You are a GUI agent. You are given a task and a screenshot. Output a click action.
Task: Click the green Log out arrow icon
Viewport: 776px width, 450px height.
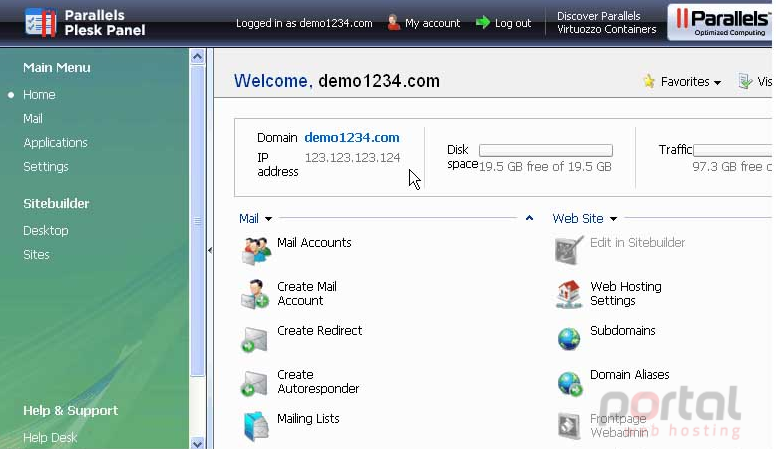[483, 23]
